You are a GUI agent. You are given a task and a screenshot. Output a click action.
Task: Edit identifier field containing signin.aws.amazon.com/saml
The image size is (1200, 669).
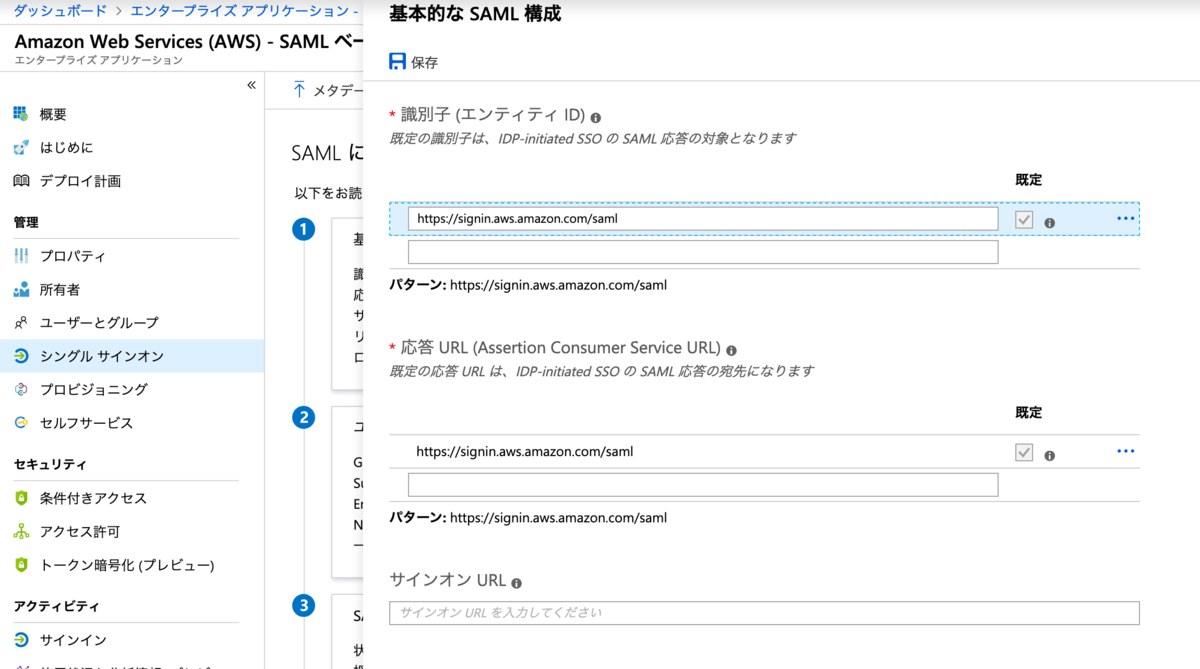coord(703,218)
